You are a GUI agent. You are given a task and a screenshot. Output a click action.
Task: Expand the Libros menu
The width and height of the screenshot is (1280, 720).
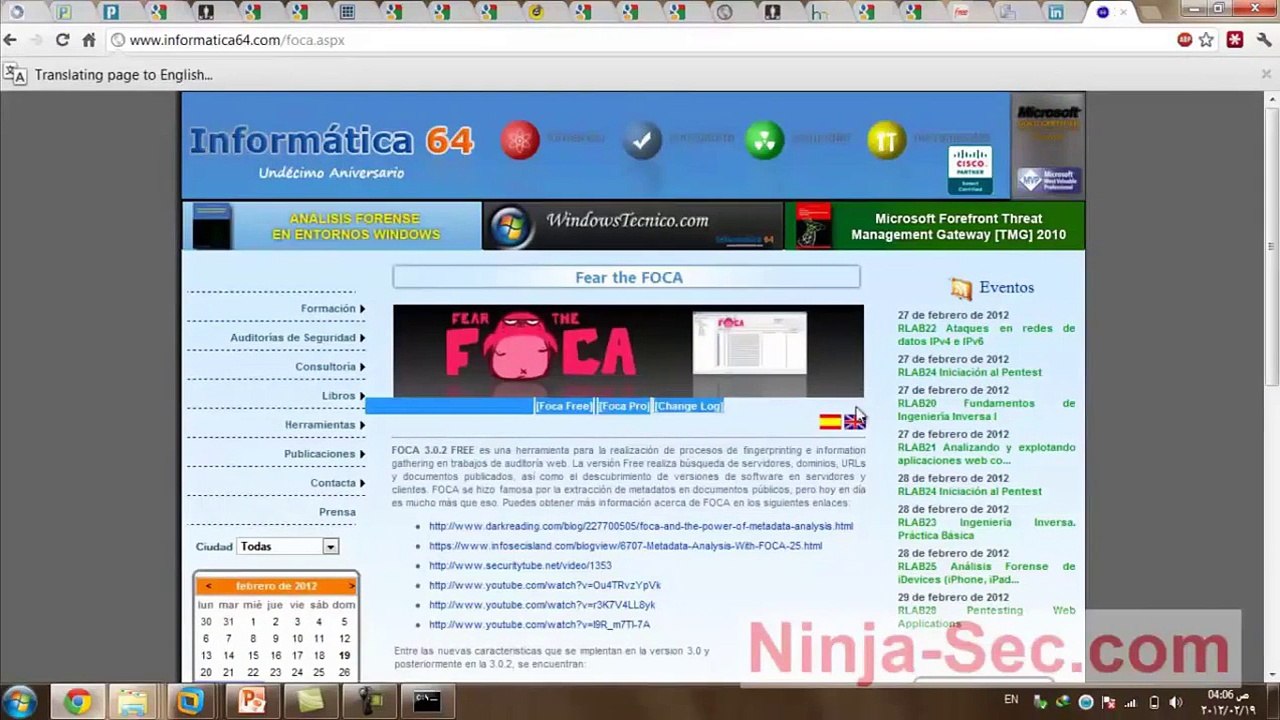coord(343,396)
